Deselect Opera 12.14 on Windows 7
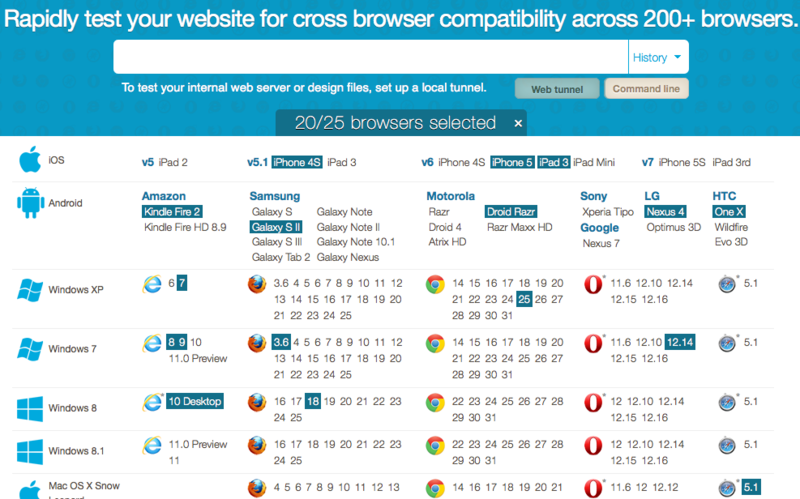Image resolution: width=800 pixels, height=499 pixels. pos(680,342)
